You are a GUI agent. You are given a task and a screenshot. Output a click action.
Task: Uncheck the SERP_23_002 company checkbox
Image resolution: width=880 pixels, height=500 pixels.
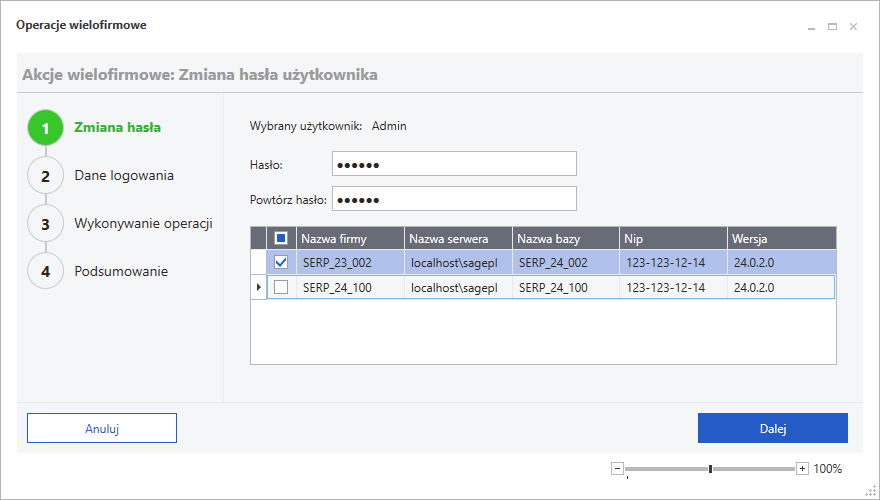tap(281, 262)
